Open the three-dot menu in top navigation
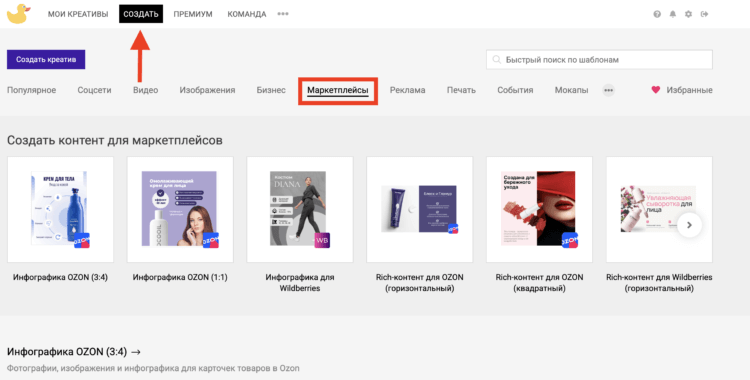The width and height of the screenshot is (750, 380). 283,14
